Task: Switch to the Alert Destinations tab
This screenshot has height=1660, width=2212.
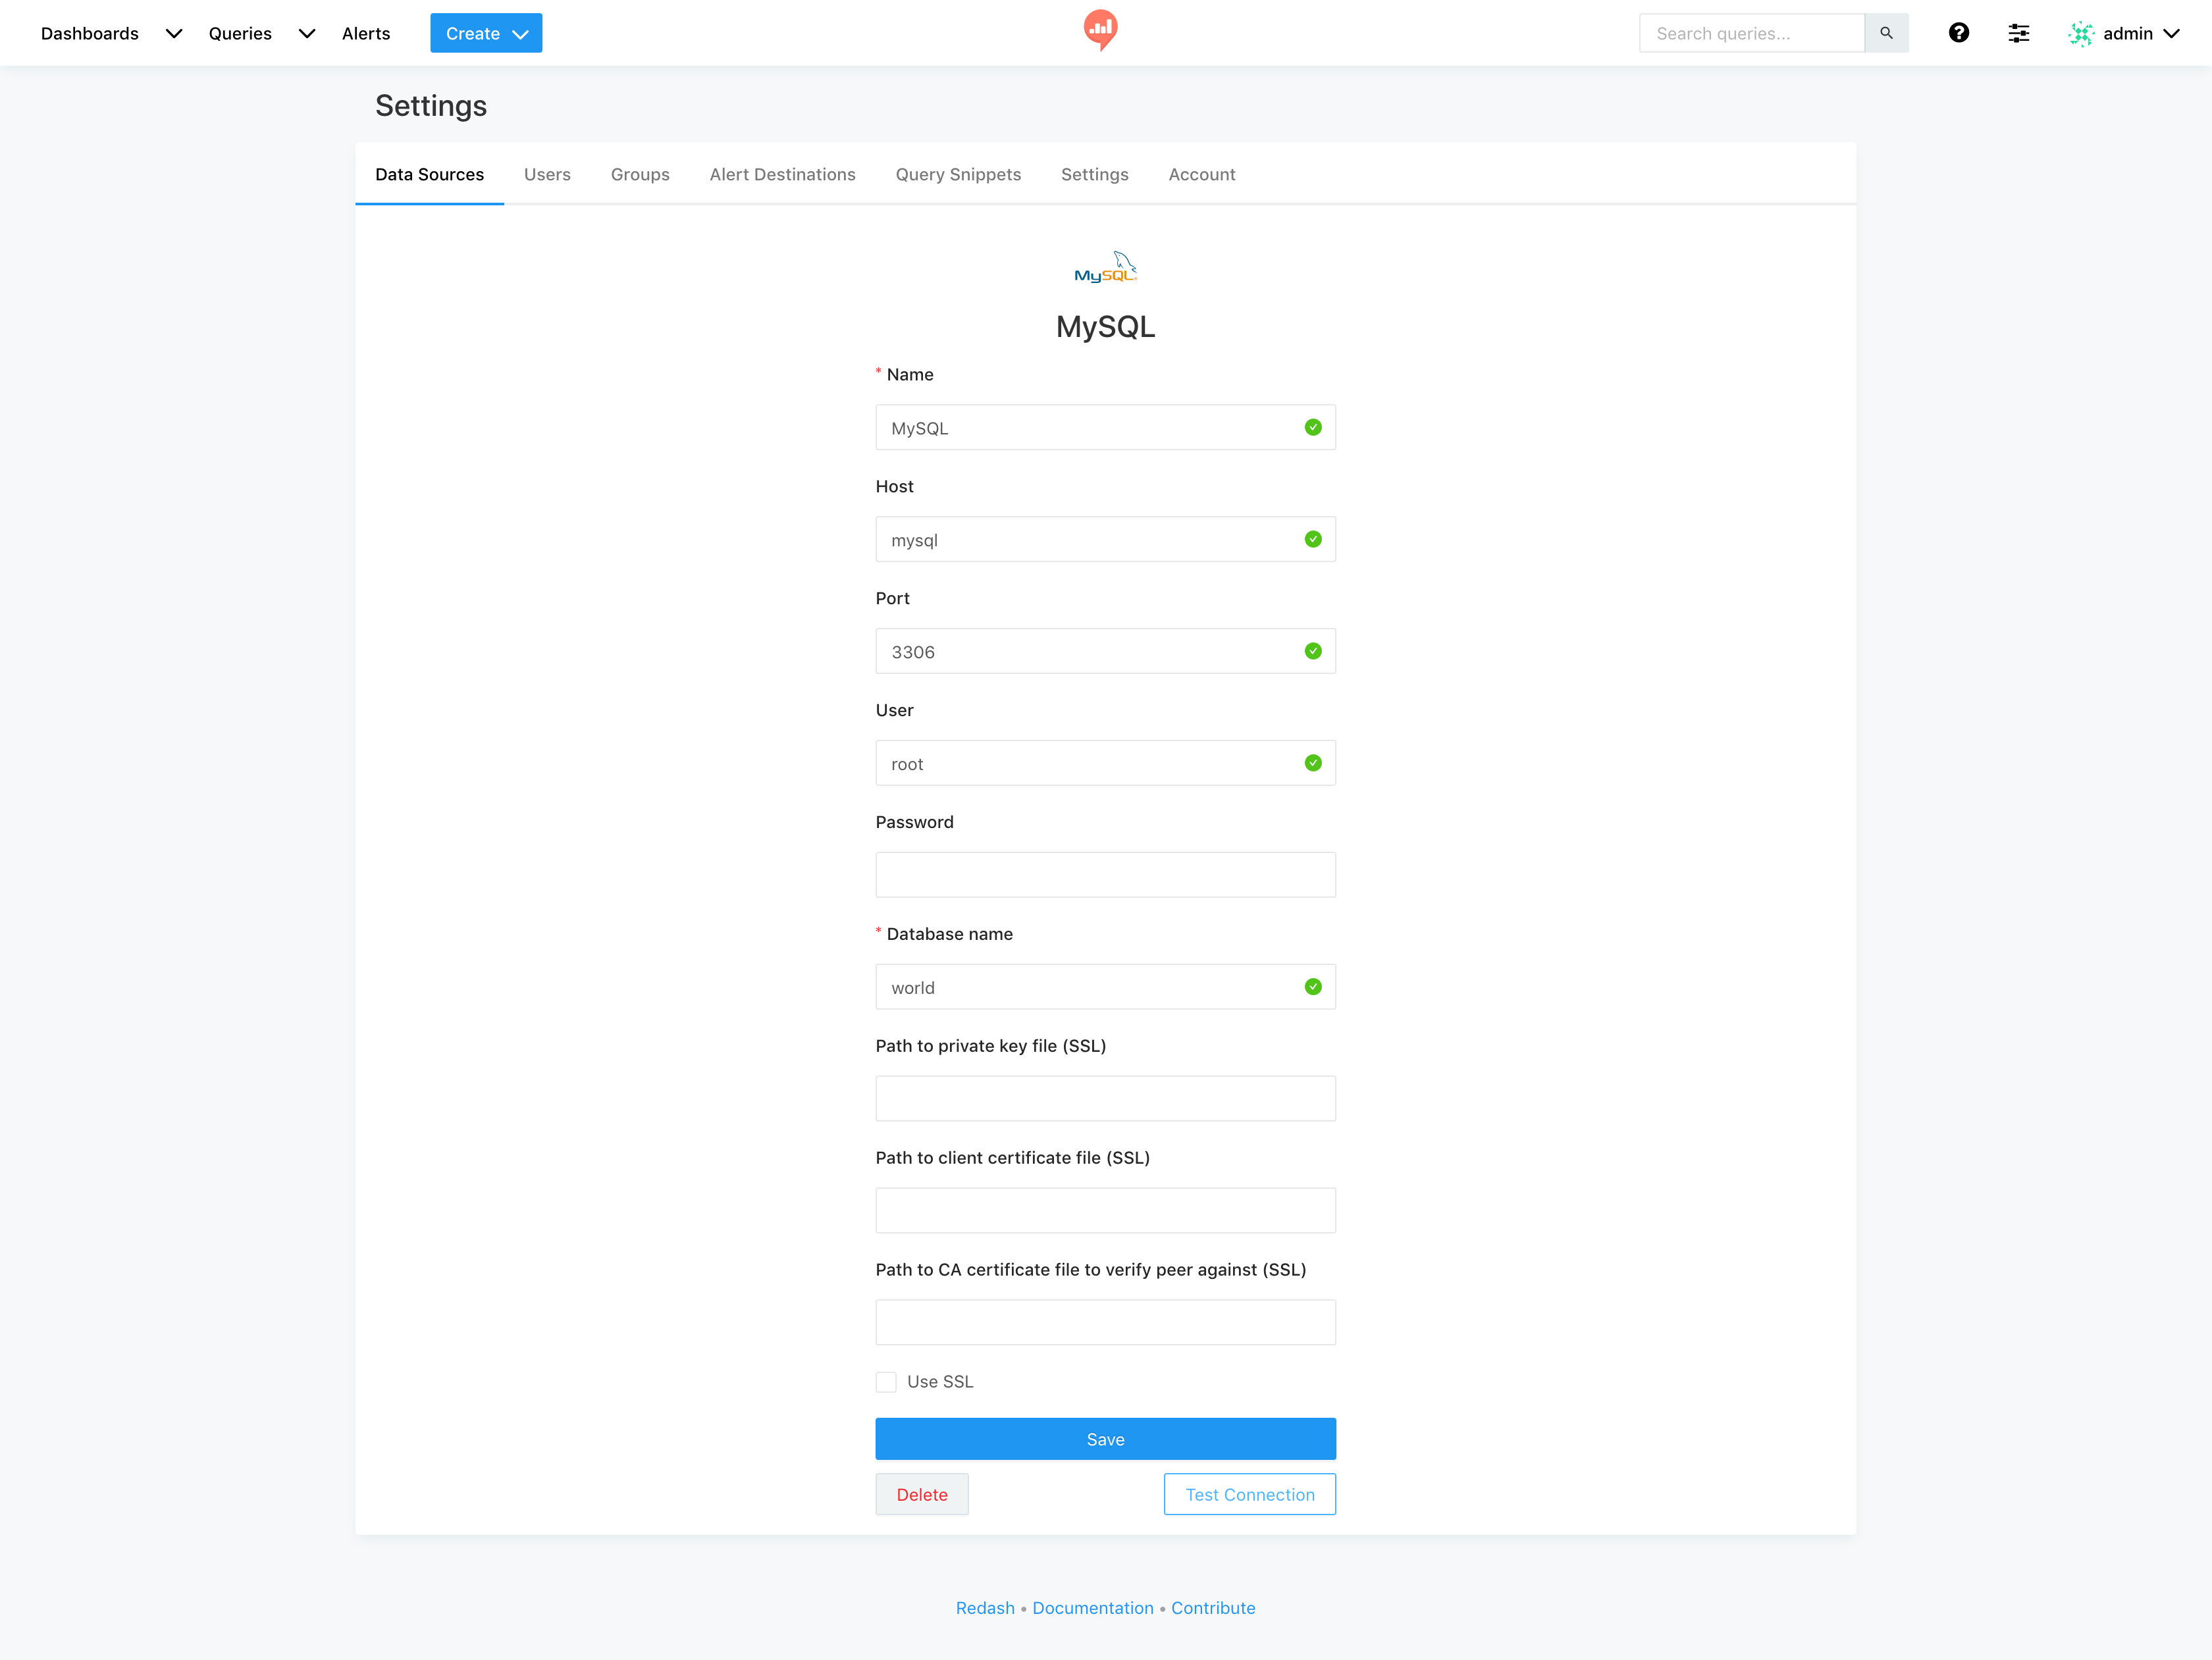Action: [x=782, y=174]
